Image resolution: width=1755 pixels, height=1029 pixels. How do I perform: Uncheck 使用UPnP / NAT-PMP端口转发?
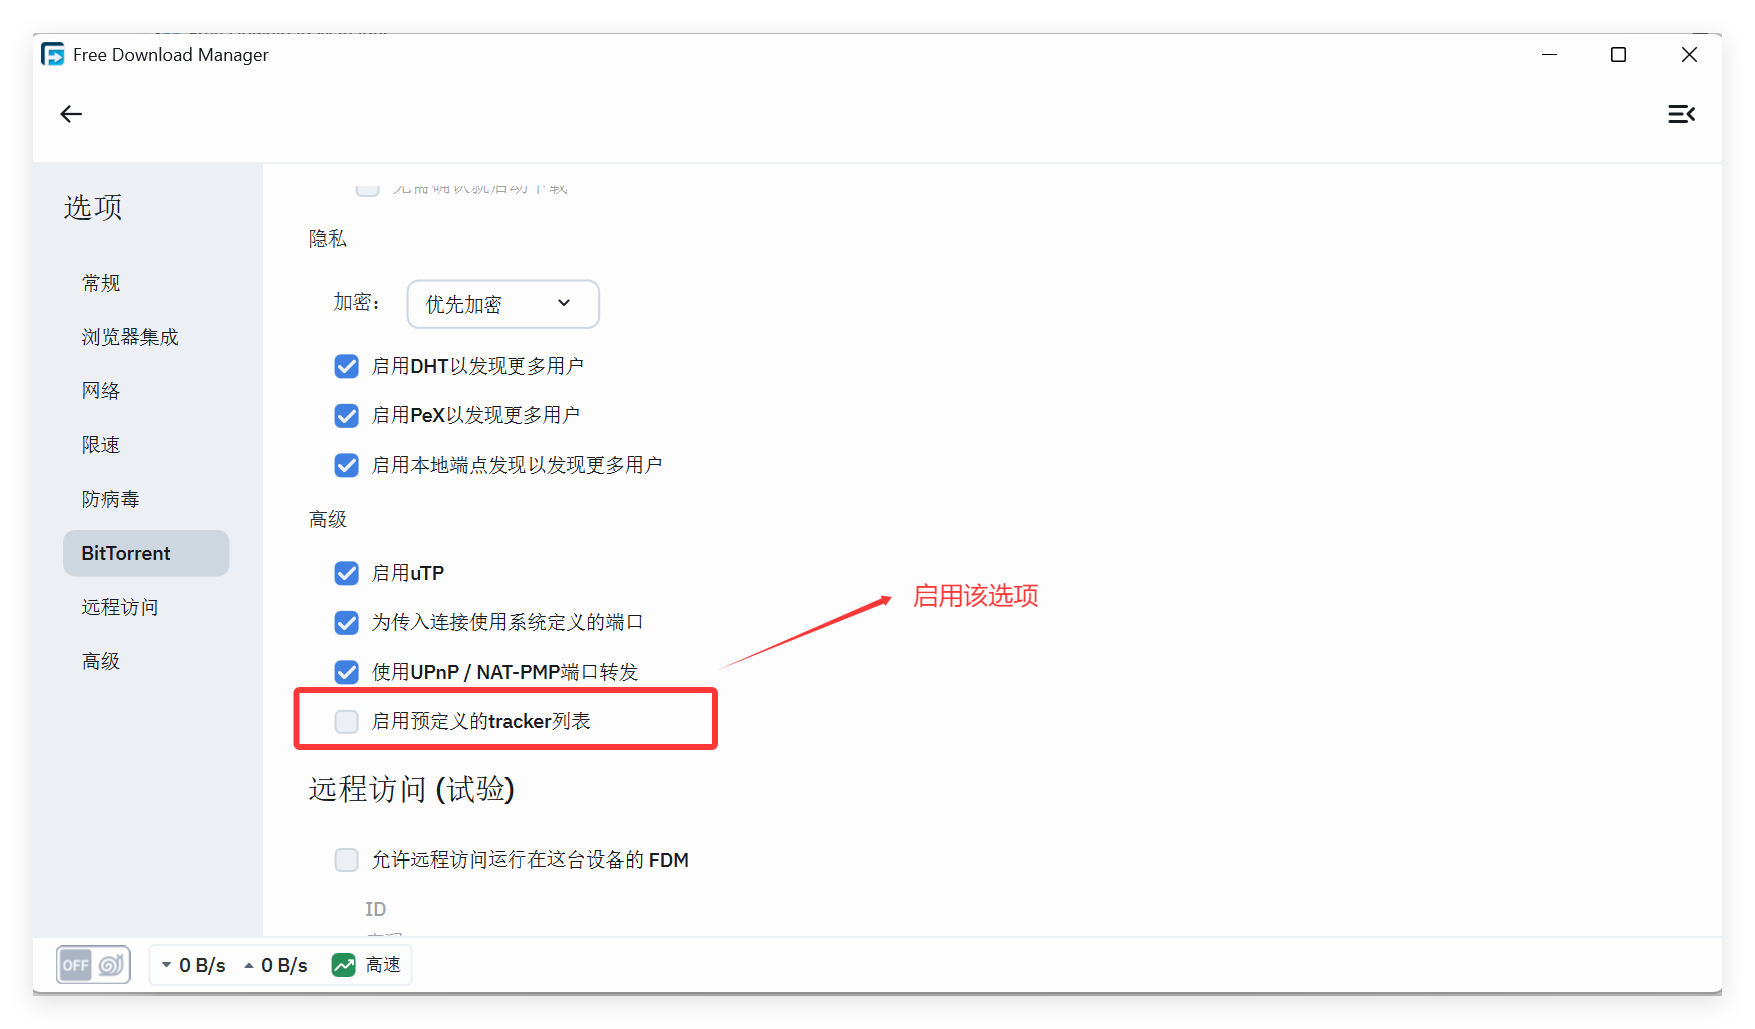click(x=347, y=672)
